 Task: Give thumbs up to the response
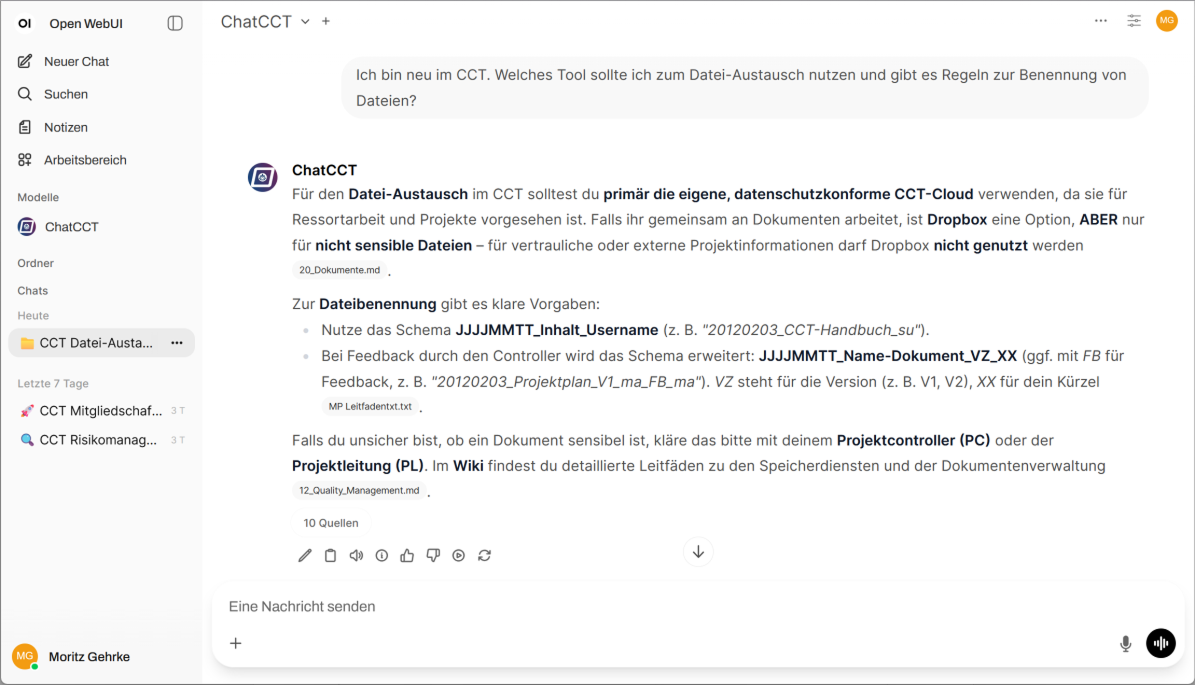[x=407, y=556]
